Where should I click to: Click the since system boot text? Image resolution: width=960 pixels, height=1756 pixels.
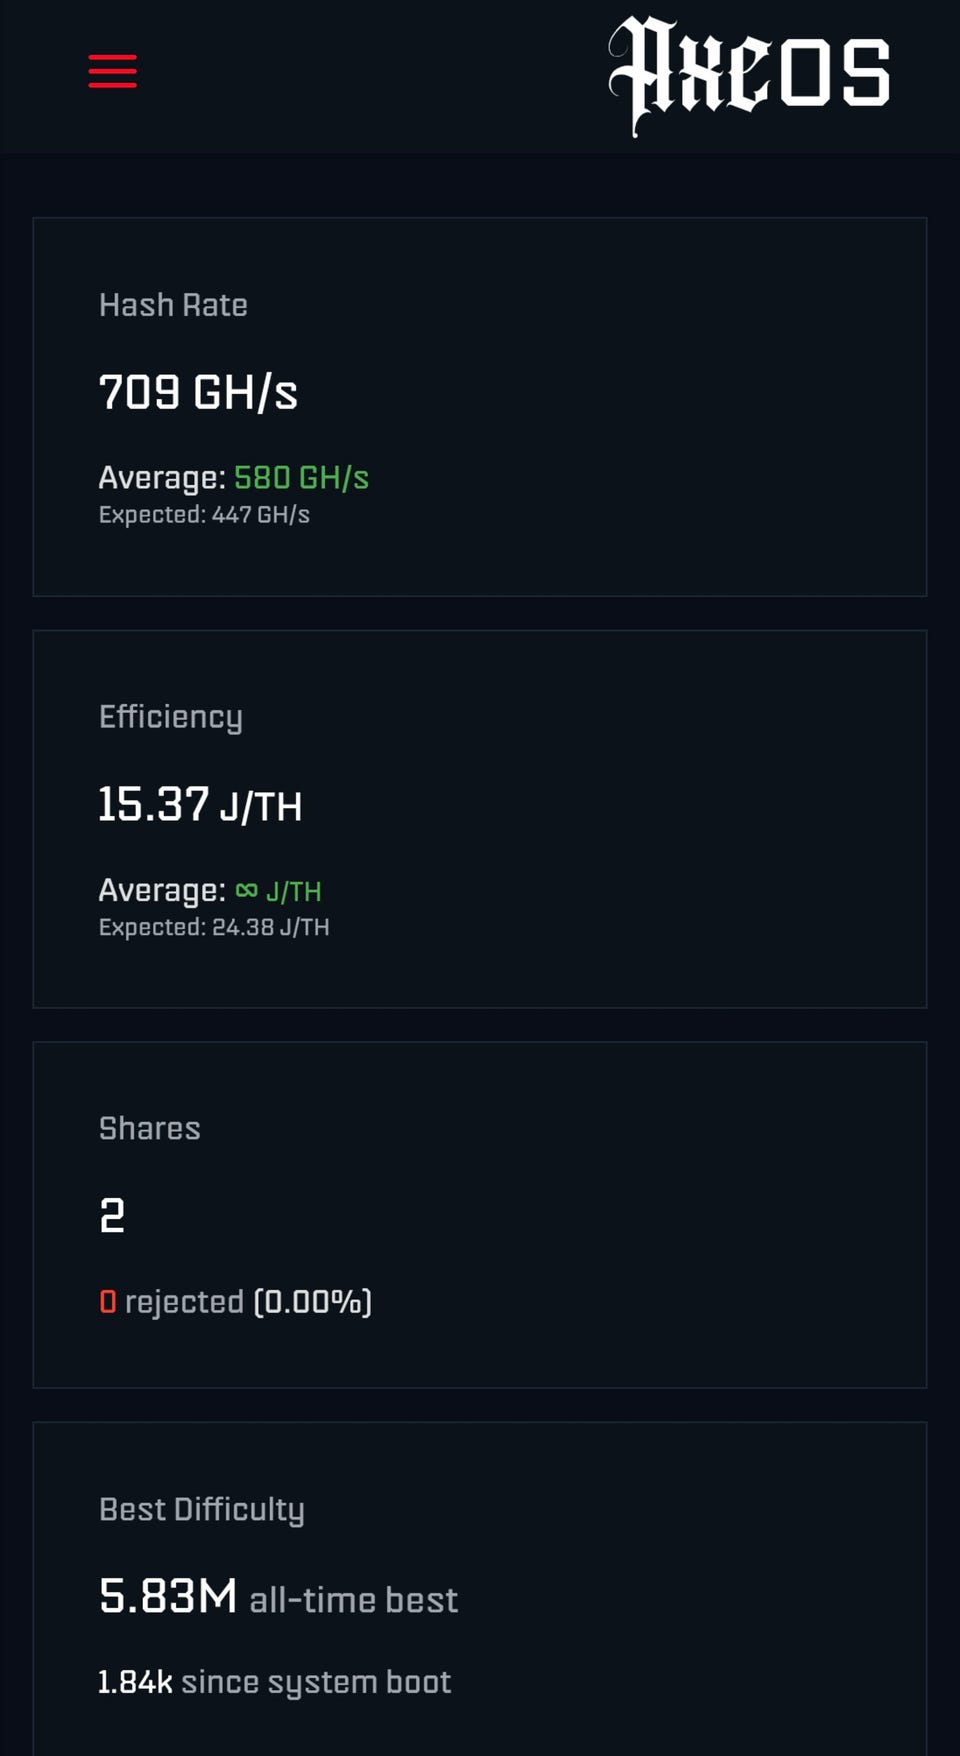click(316, 1683)
